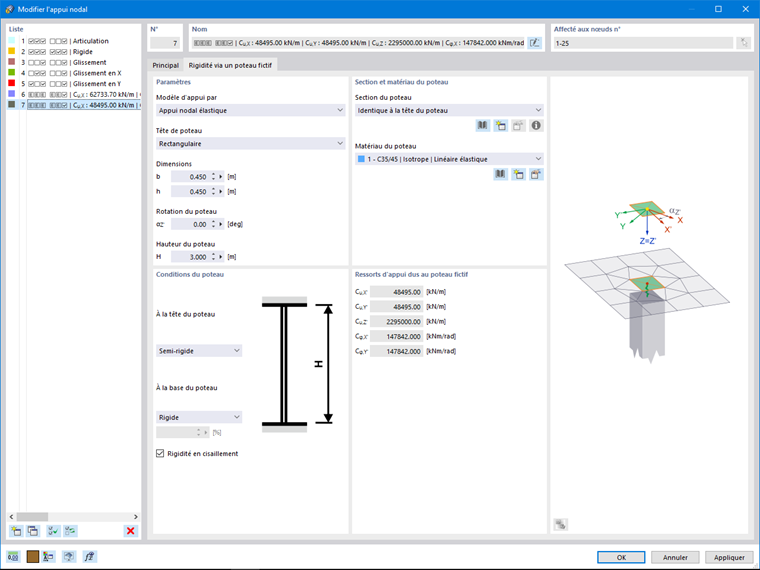Screen dimensions: 760x570
Task: Toggle the Rigidité en cisaillement checkbox
Action: pyautogui.click(x=160, y=453)
